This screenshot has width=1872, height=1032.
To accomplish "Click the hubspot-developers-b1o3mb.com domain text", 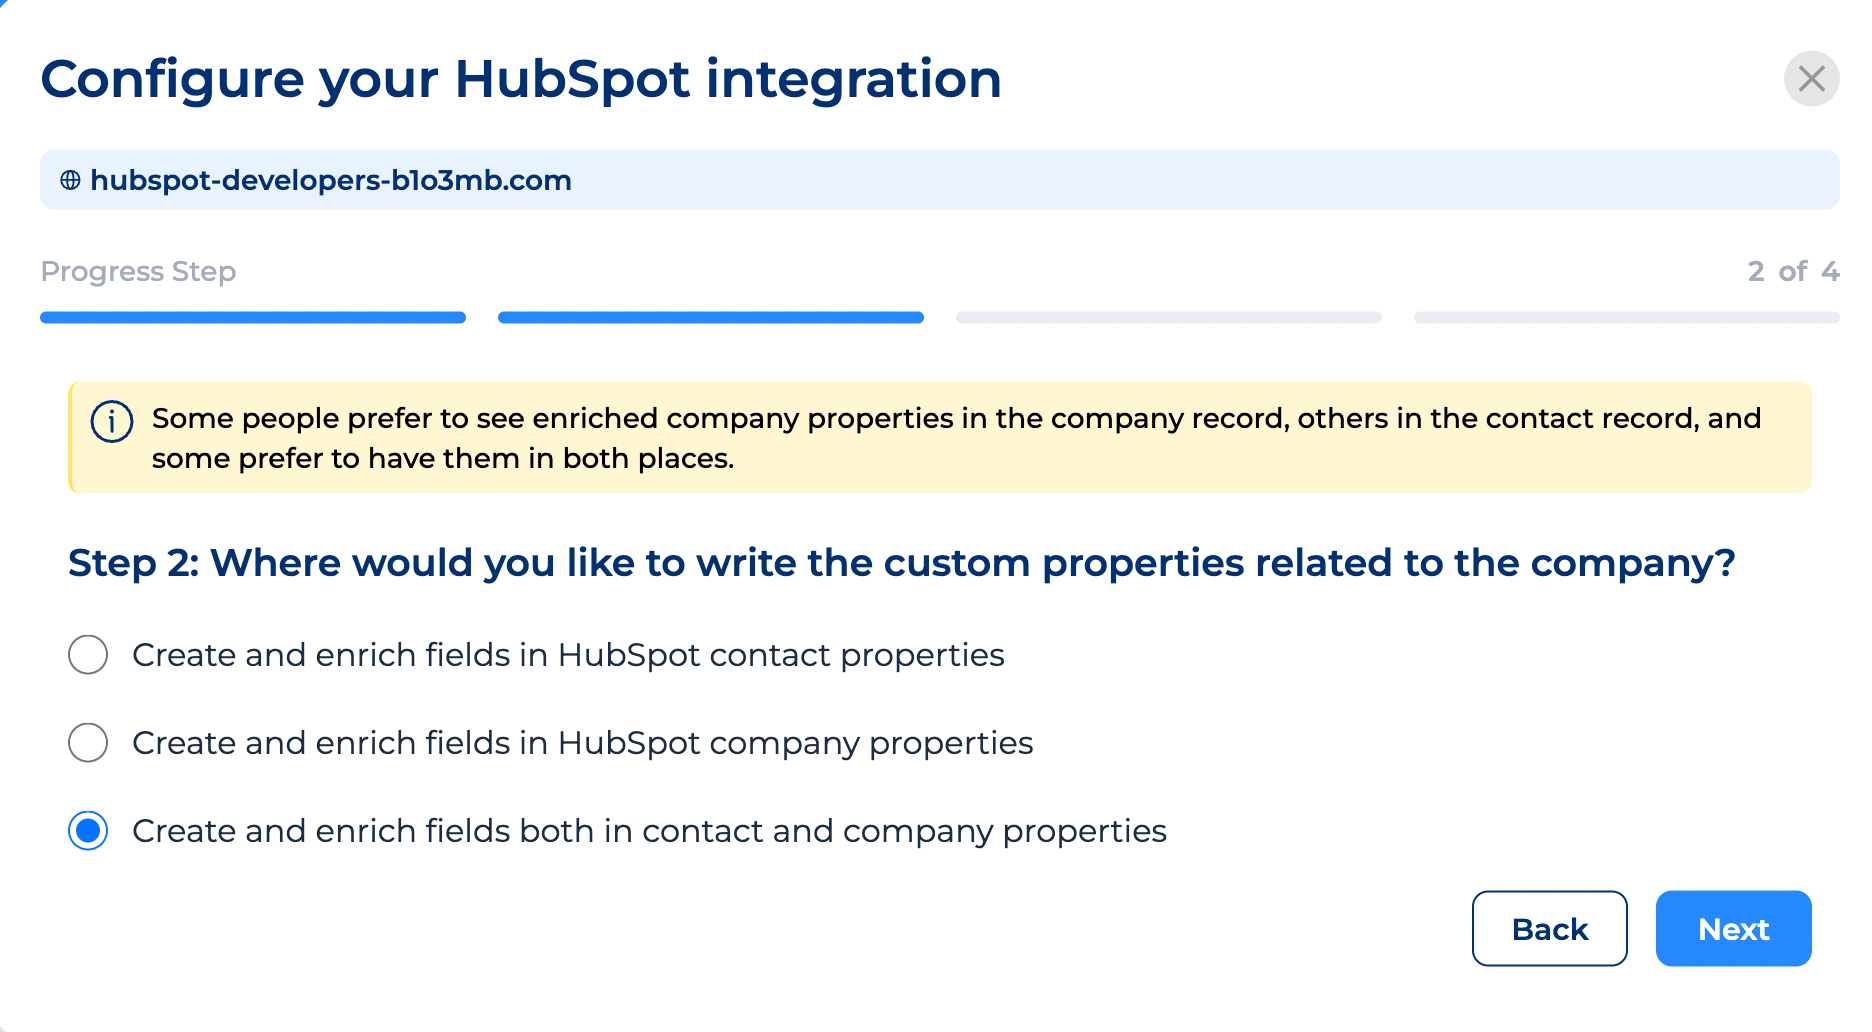I will [331, 180].
